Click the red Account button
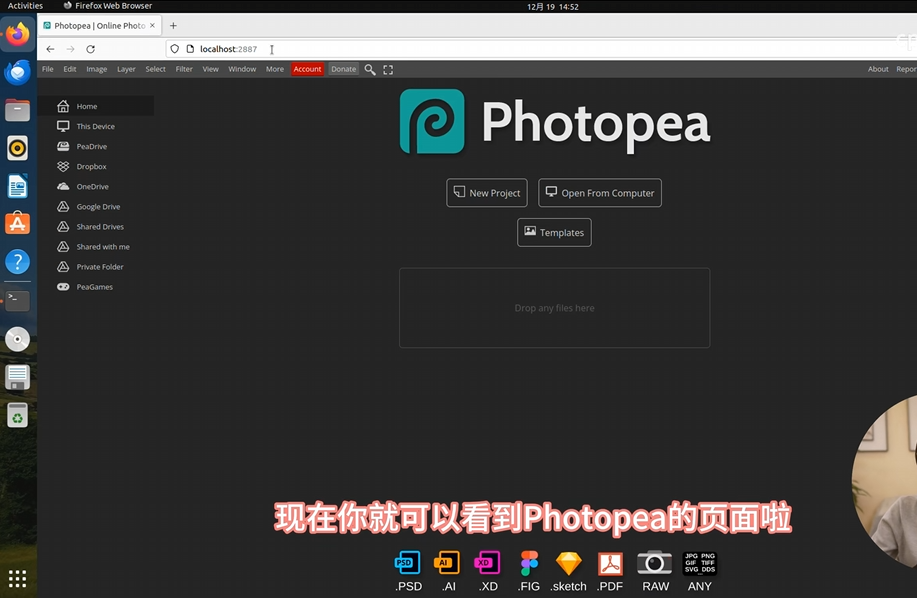Image resolution: width=917 pixels, height=598 pixels. tap(308, 69)
